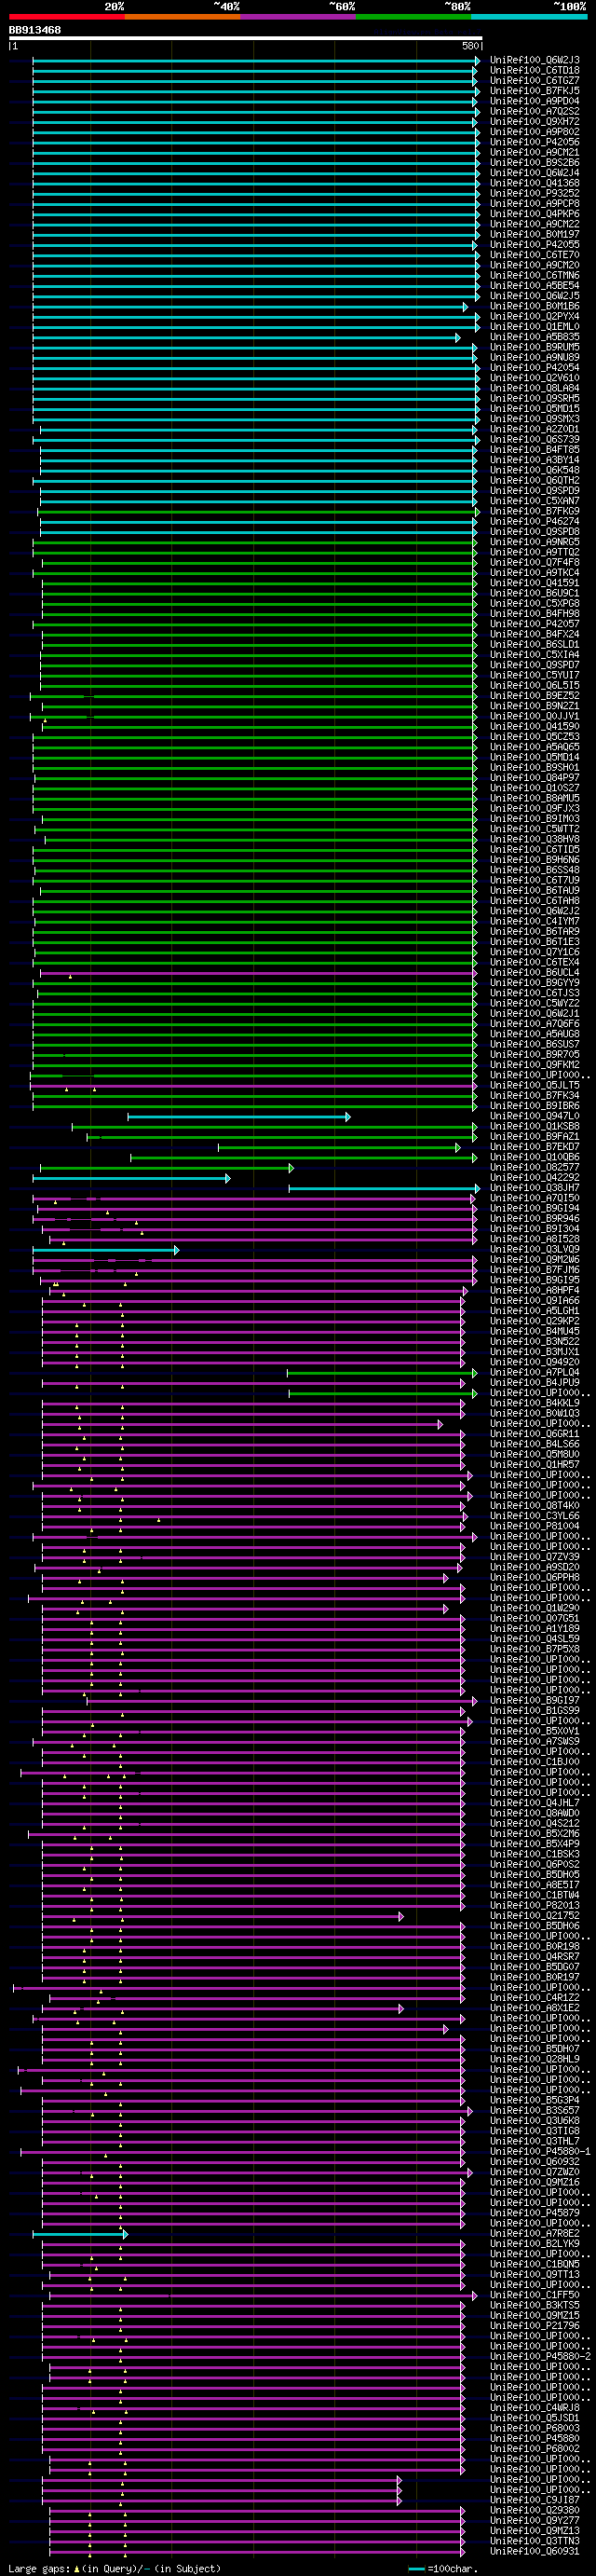Viewport: 596px width, 2576px height.
Task: Click the cyan alignment bar for UniRef100_Q38JH7
Action: pos(385,1189)
